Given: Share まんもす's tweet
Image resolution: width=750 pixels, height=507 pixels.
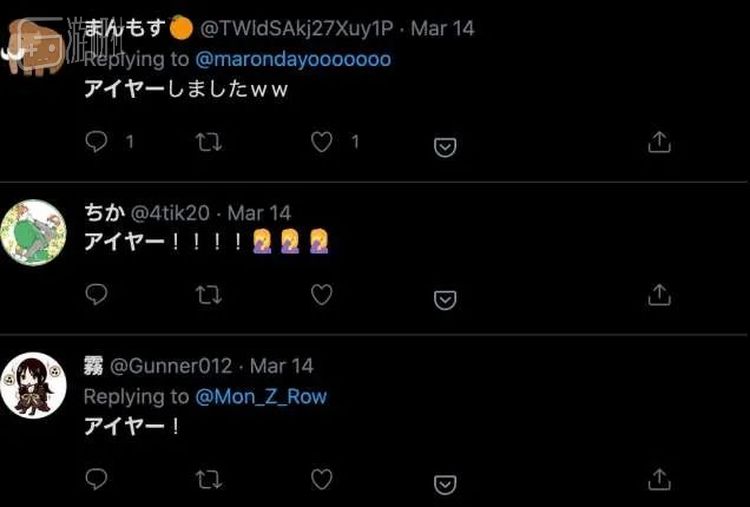Looking at the screenshot, I should 659,143.
